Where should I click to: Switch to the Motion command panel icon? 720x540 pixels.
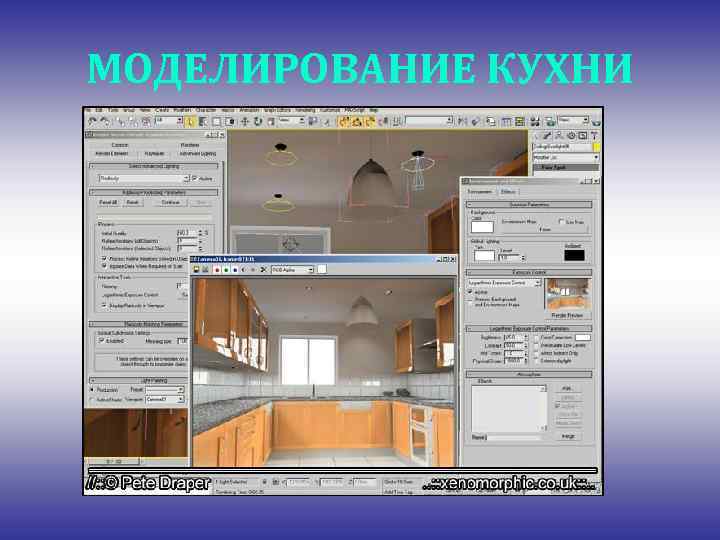[x=571, y=135]
